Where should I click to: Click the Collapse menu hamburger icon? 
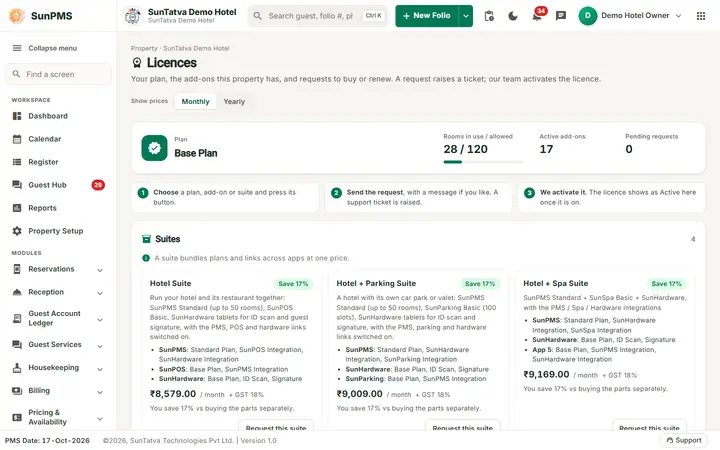17,48
